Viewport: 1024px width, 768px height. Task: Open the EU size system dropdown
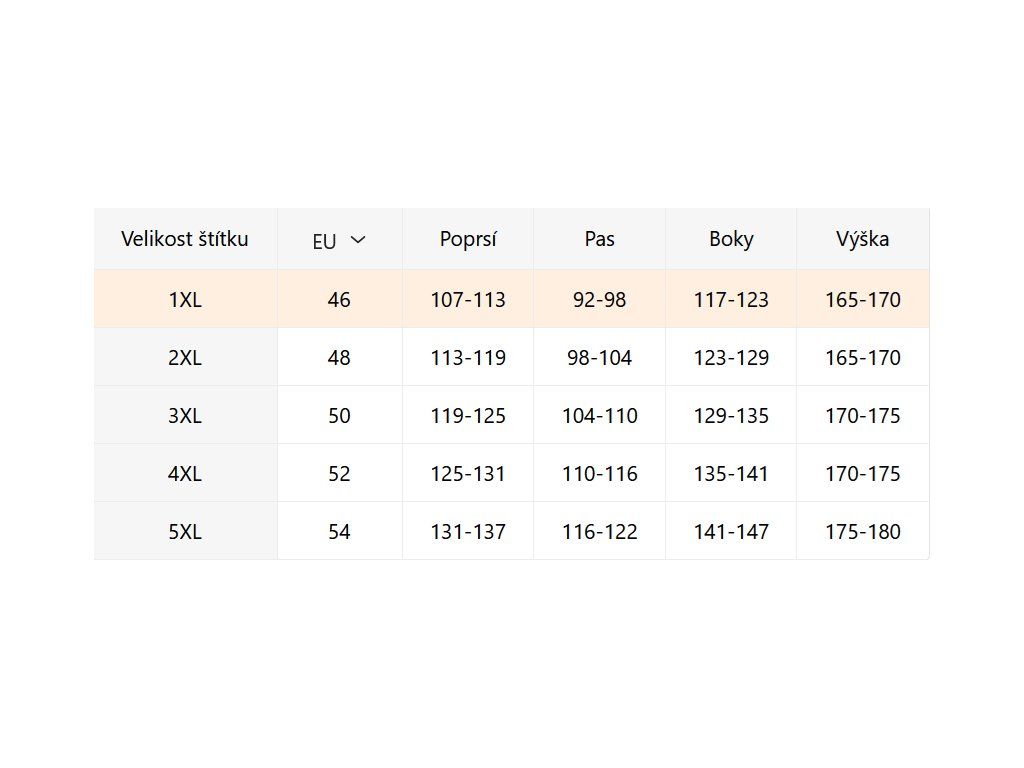pos(339,240)
